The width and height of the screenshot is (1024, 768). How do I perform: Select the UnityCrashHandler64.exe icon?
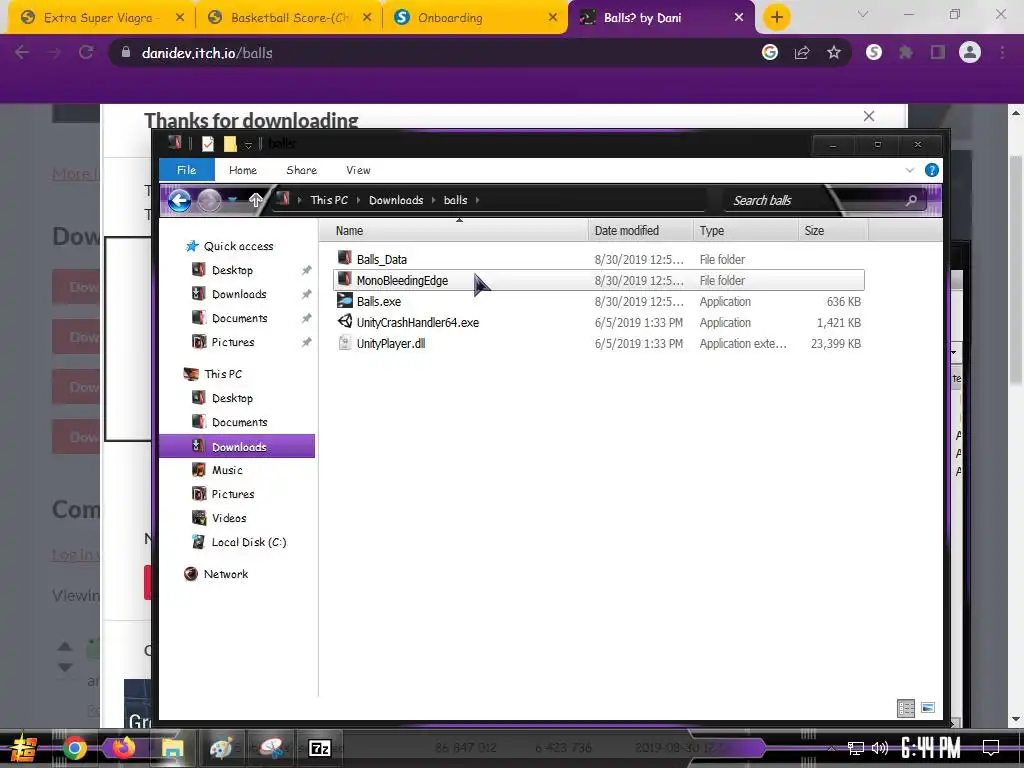coord(345,322)
